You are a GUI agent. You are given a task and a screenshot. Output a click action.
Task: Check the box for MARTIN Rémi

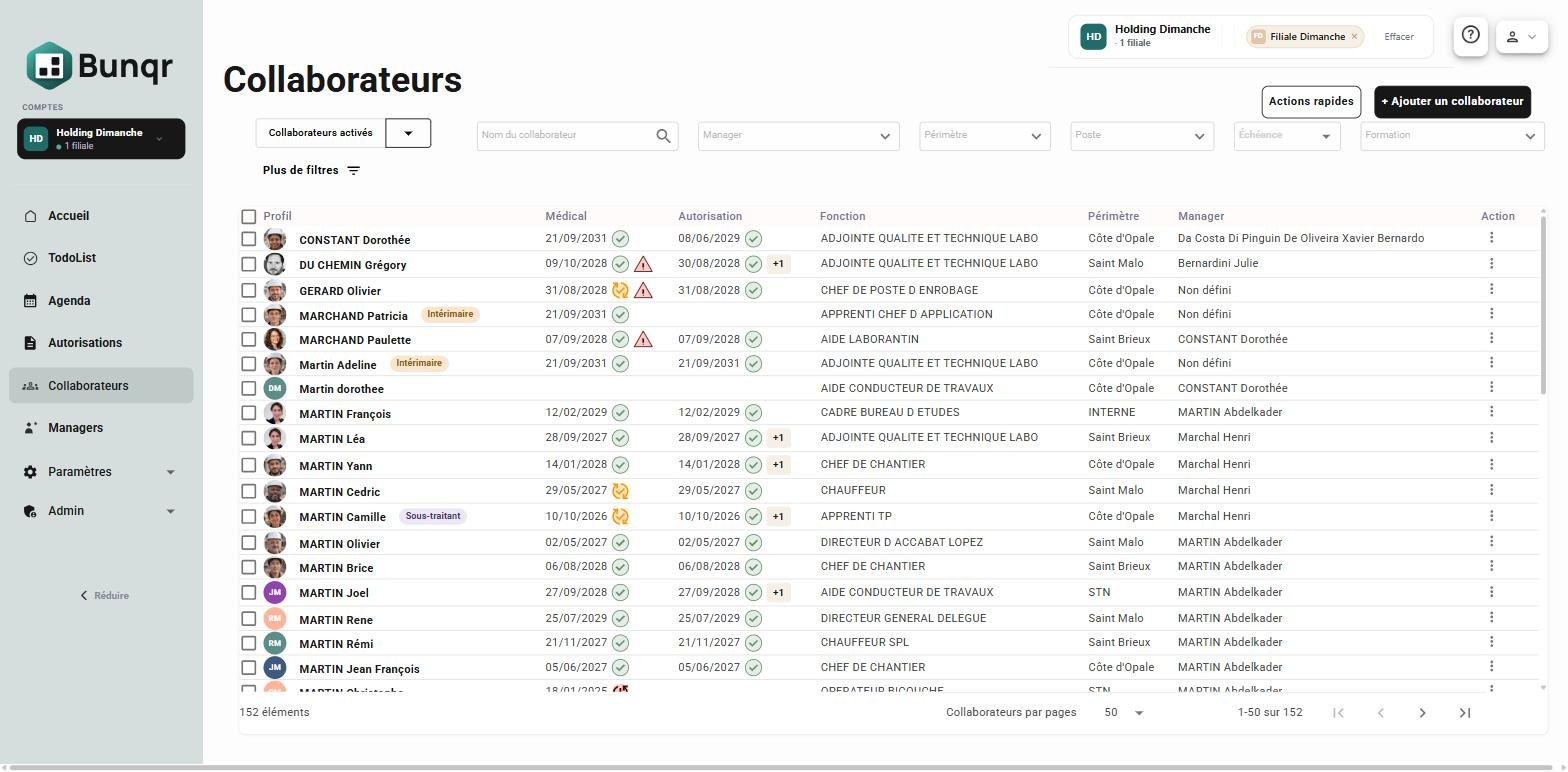coord(248,643)
